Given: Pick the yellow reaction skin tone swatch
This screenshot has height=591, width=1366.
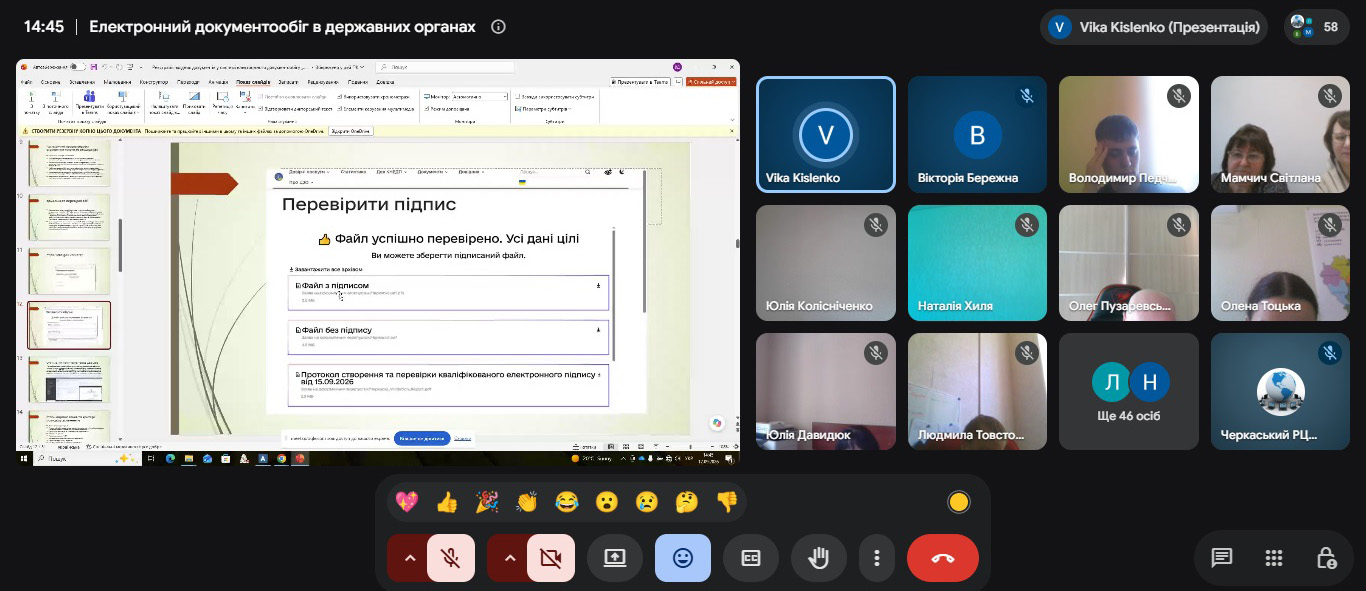Looking at the screenshot, I should tap(959, 502).
